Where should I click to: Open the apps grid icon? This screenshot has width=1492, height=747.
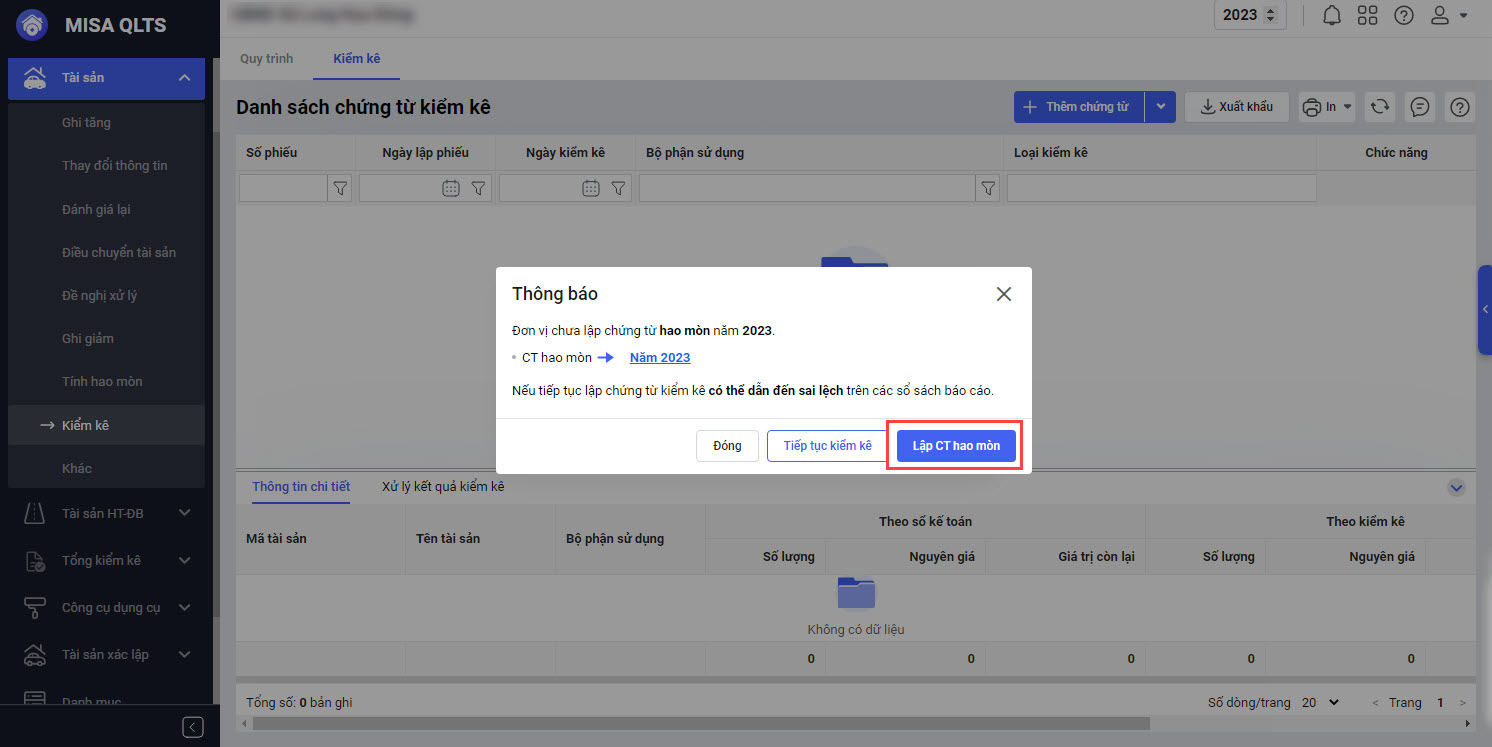pos(1367,16)
